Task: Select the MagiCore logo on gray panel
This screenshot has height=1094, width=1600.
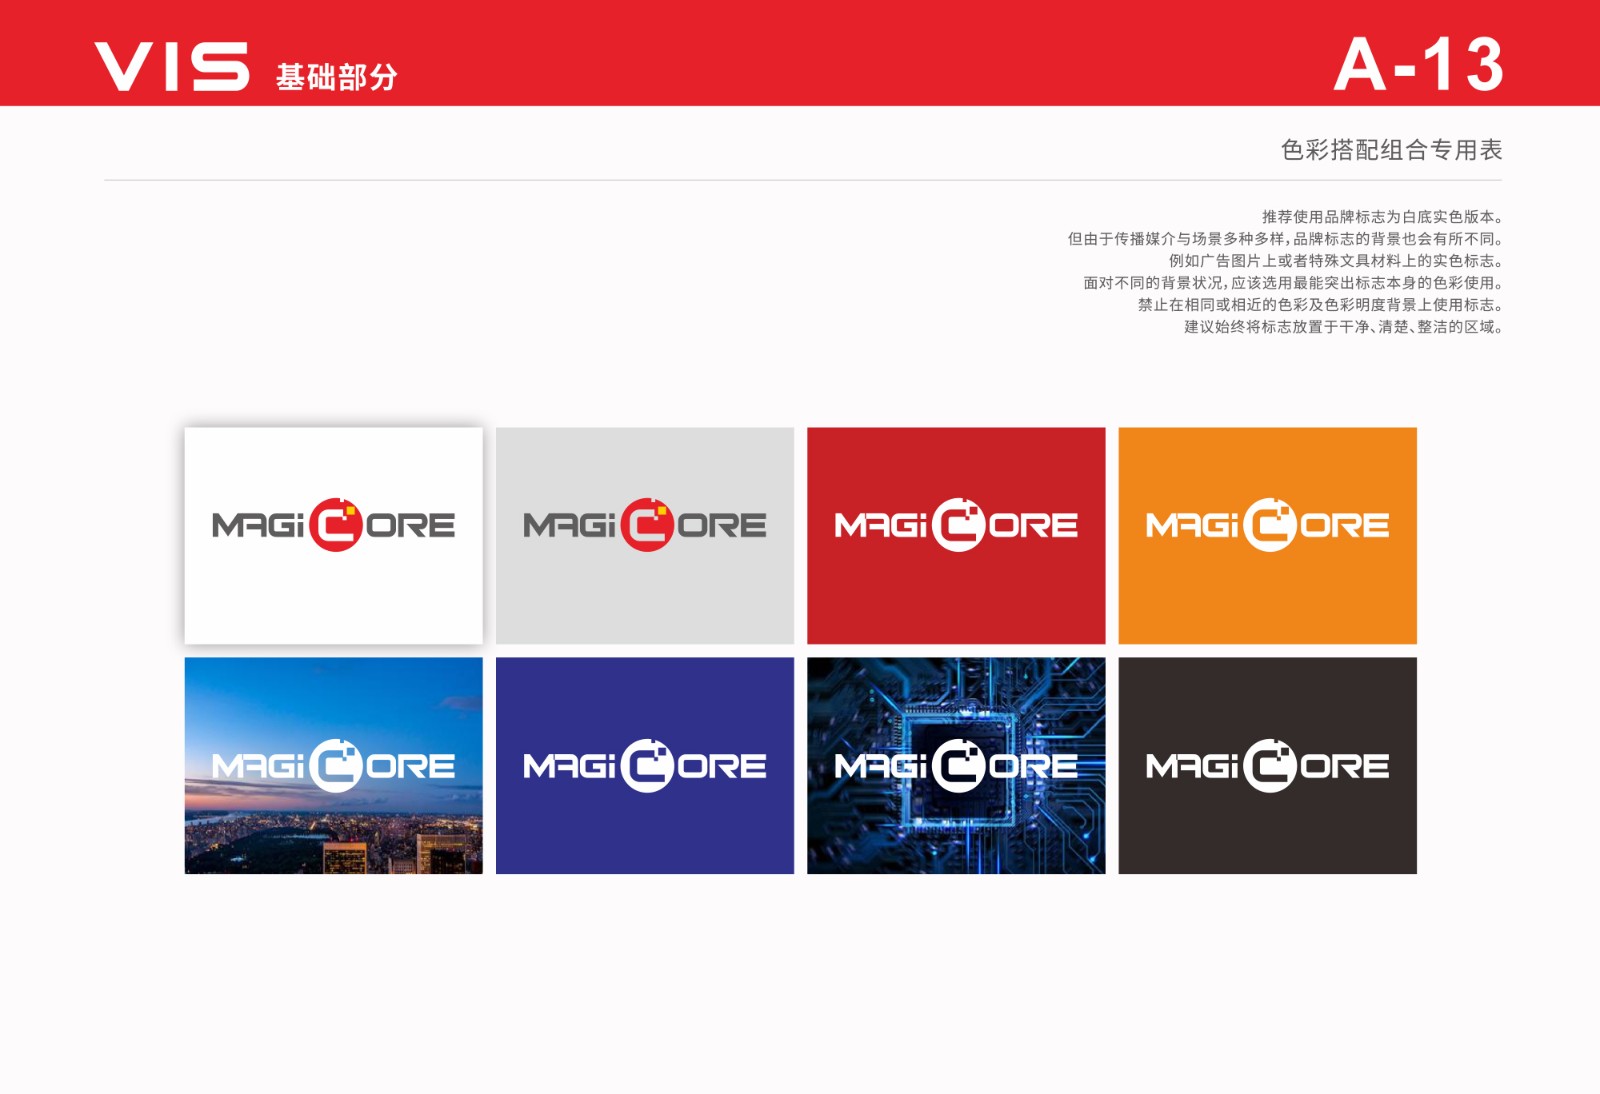Action: tap(645, 522)
